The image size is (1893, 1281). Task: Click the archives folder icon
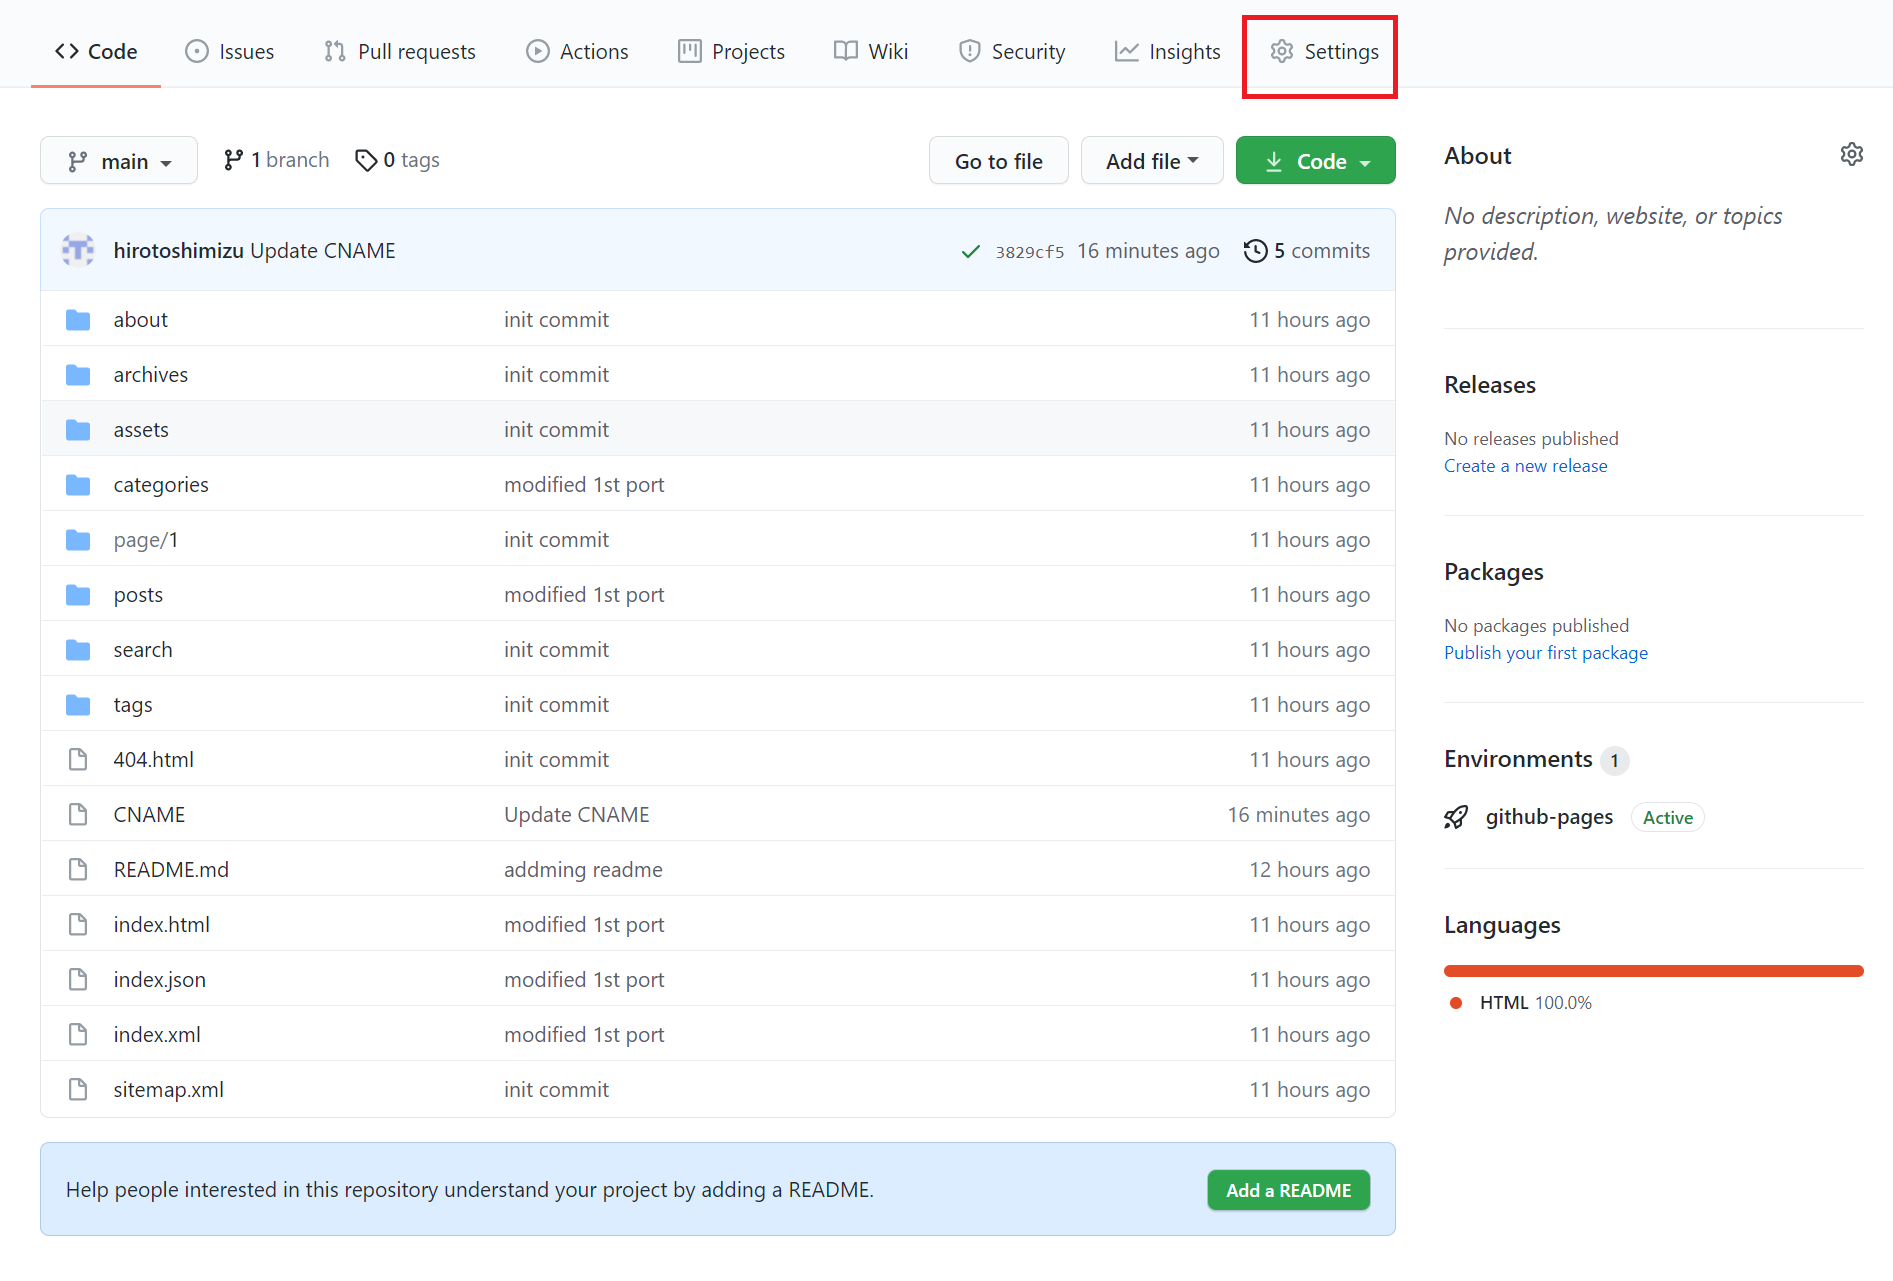[x=78, y=375]
